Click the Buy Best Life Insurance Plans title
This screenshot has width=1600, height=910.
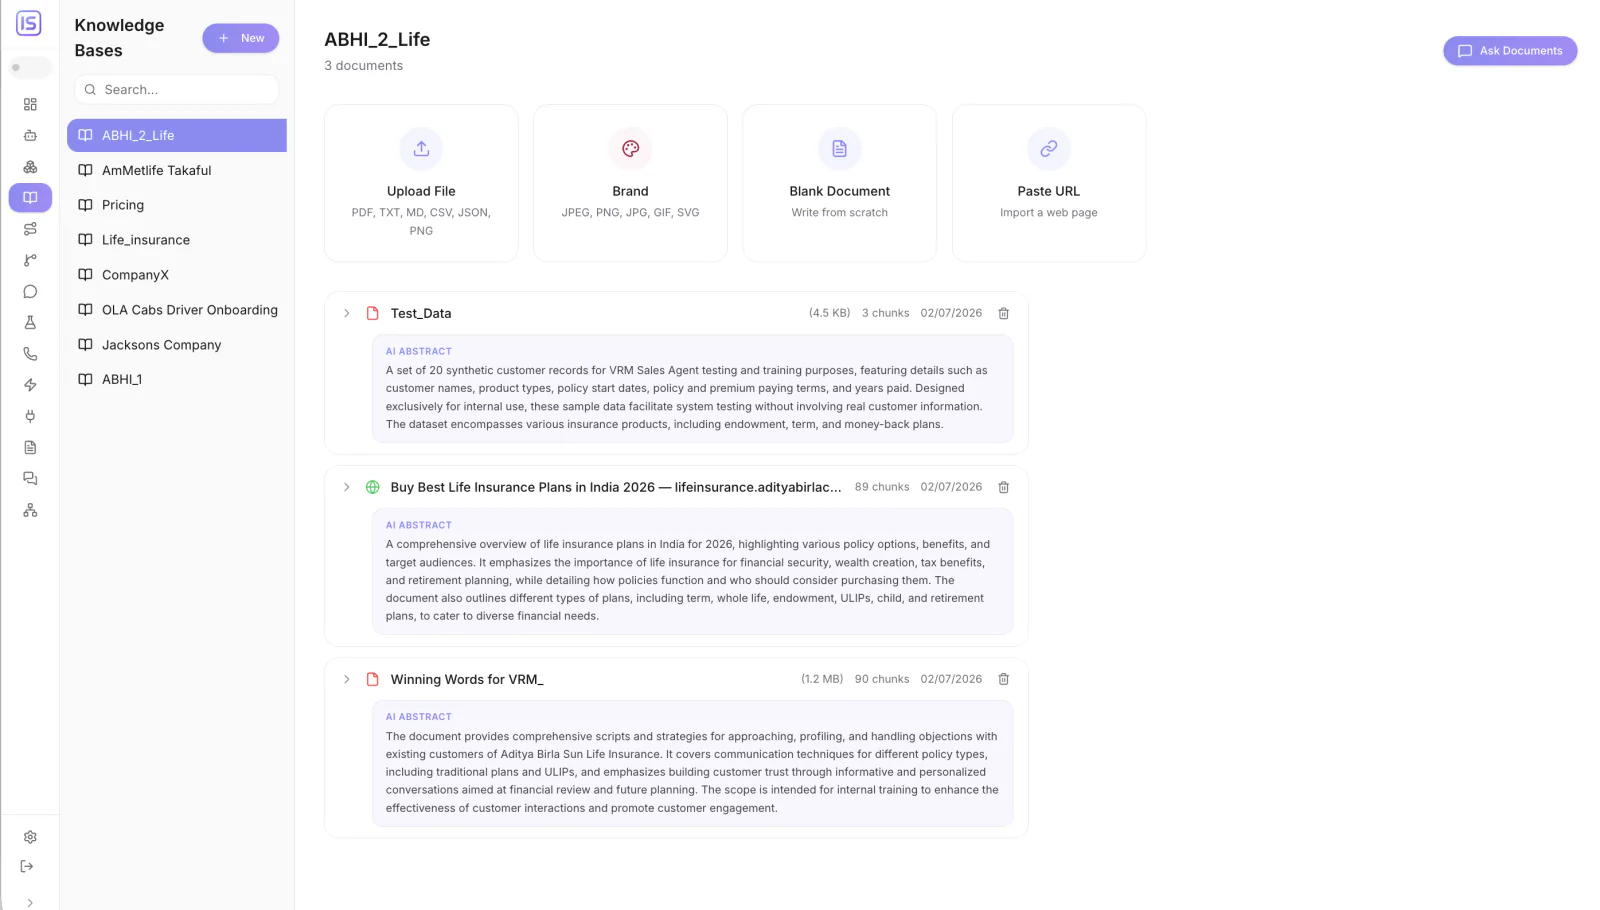[616, 487]
